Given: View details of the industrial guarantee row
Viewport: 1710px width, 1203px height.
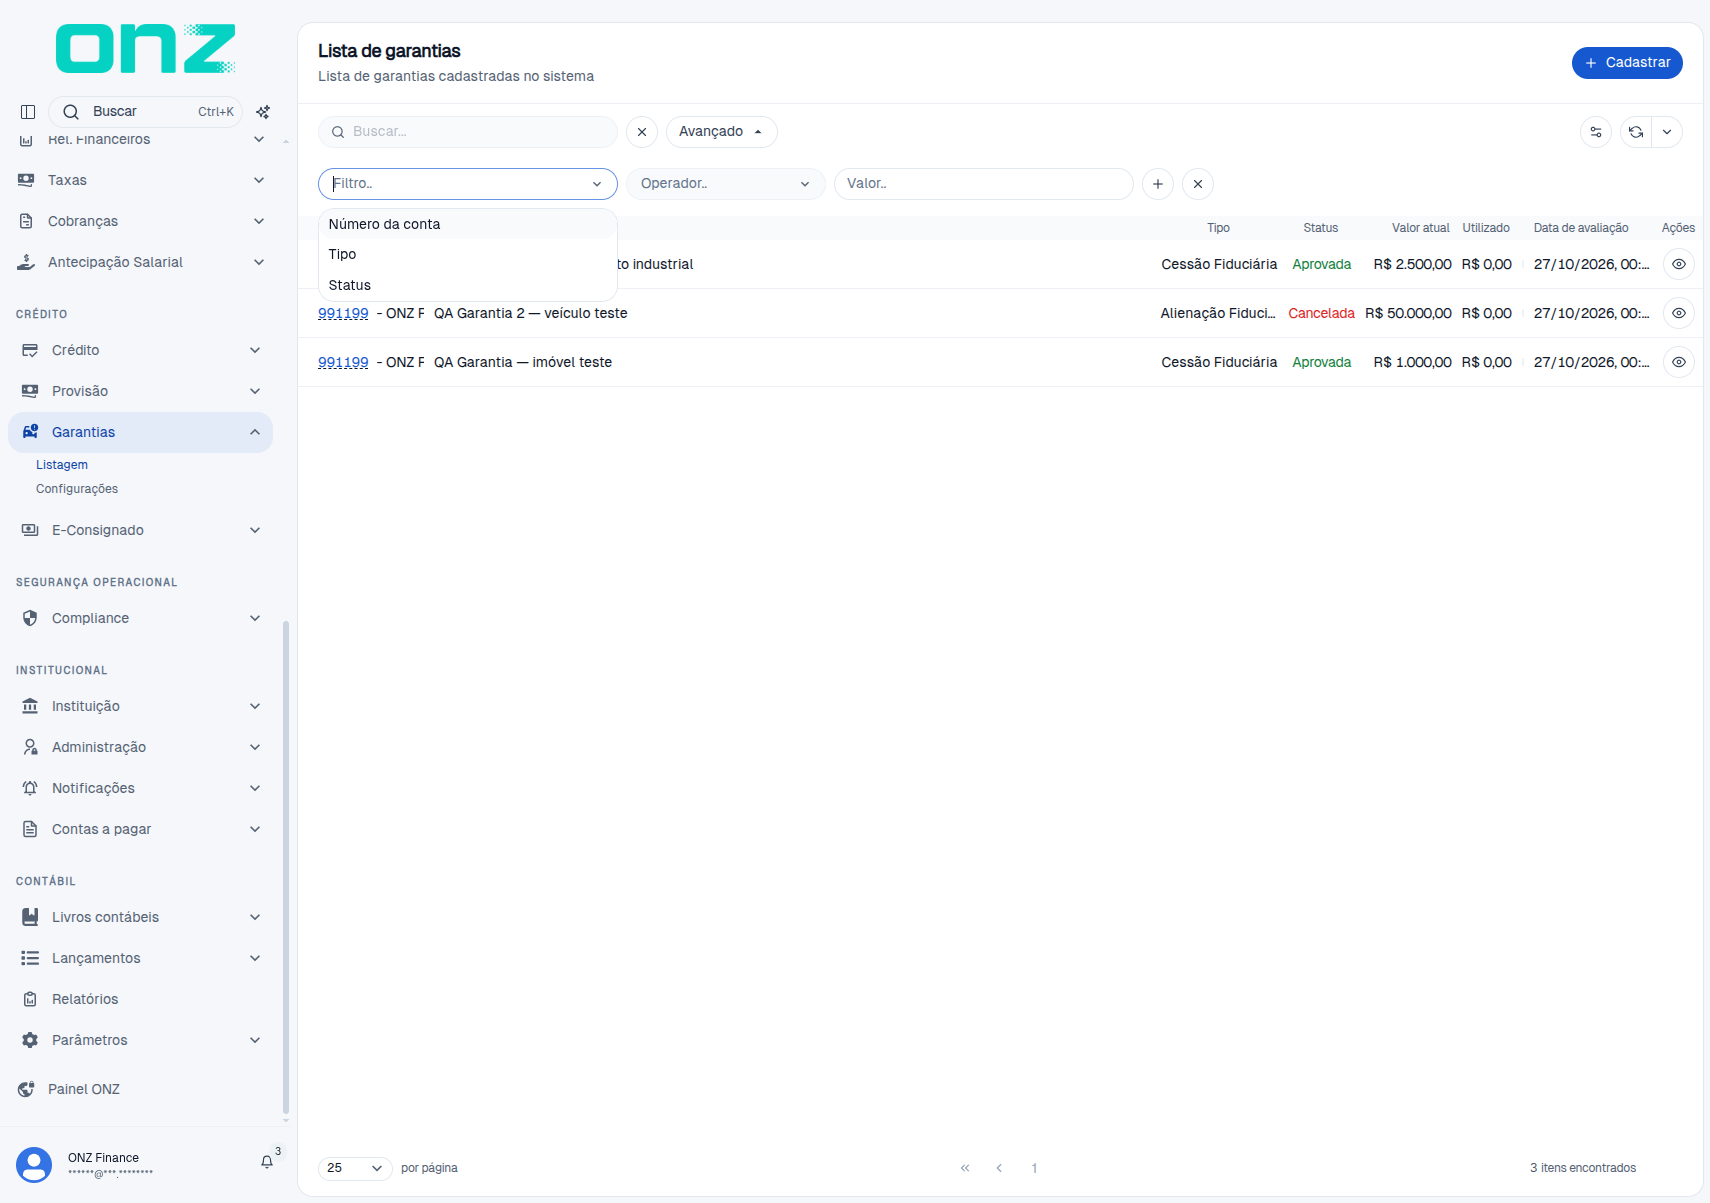Looking at the screenshot, I should [1679, 264].
